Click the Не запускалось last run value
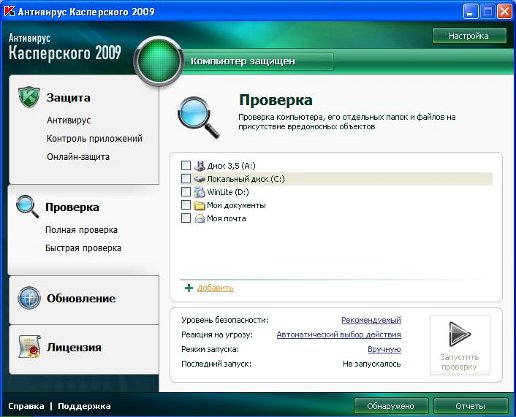516x417 pixels. (x=371, y=364)
